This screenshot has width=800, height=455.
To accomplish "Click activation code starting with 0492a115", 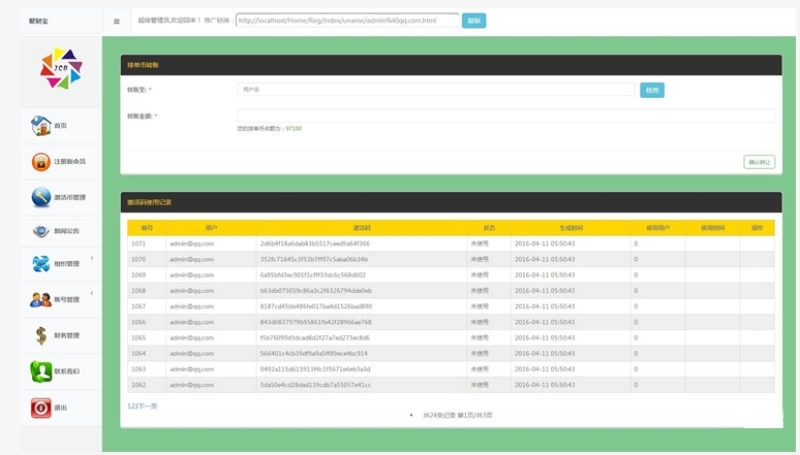I will tap(315, 369).
